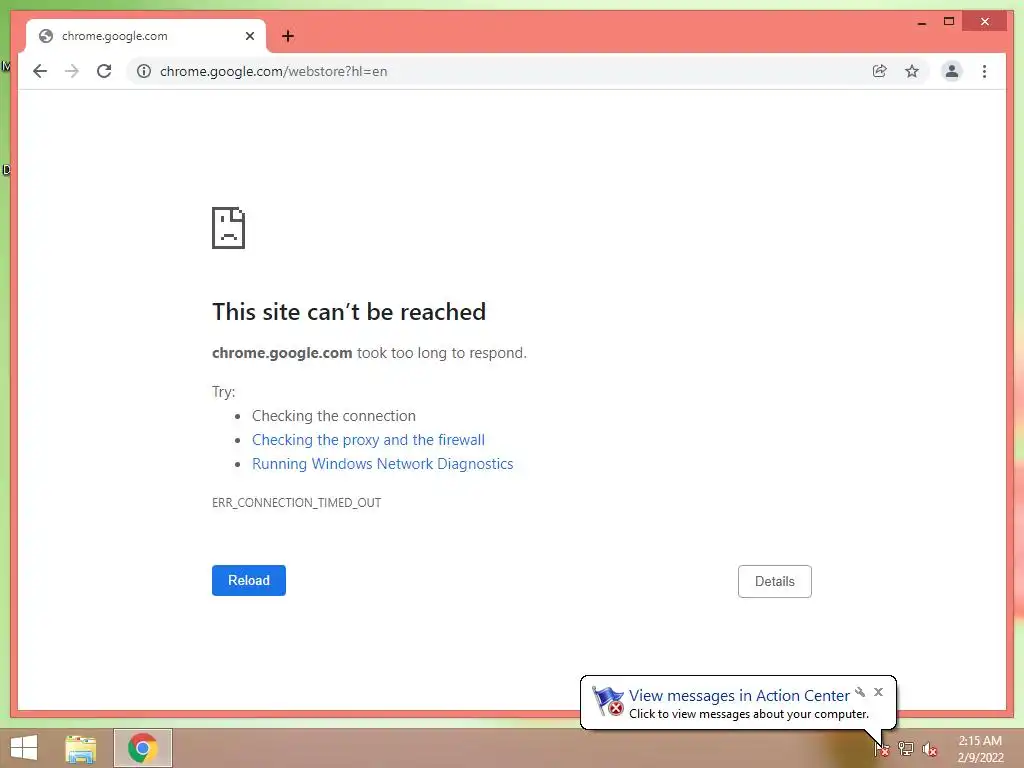Screen dimensions: 1024x768
Task: Open File Explorer from taskbar
Action: coord(80,748)
